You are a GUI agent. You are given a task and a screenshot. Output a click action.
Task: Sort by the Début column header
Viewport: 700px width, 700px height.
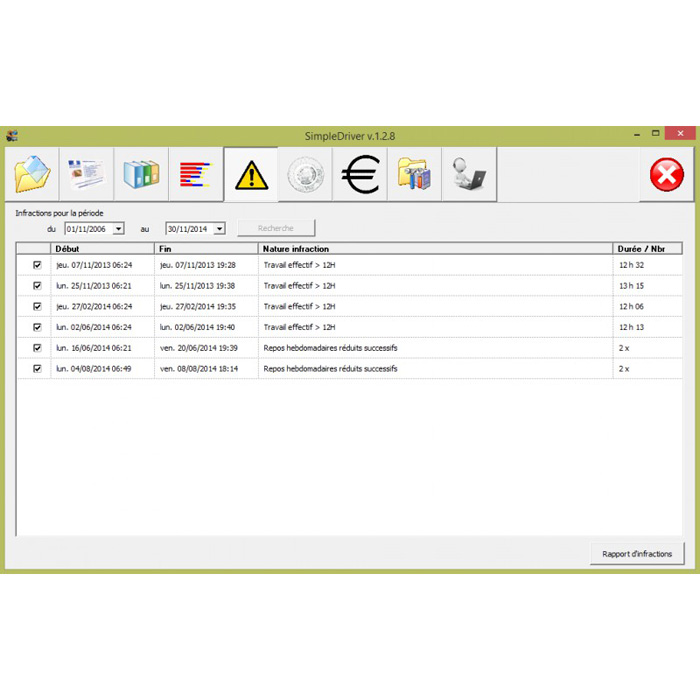[102, 248]
